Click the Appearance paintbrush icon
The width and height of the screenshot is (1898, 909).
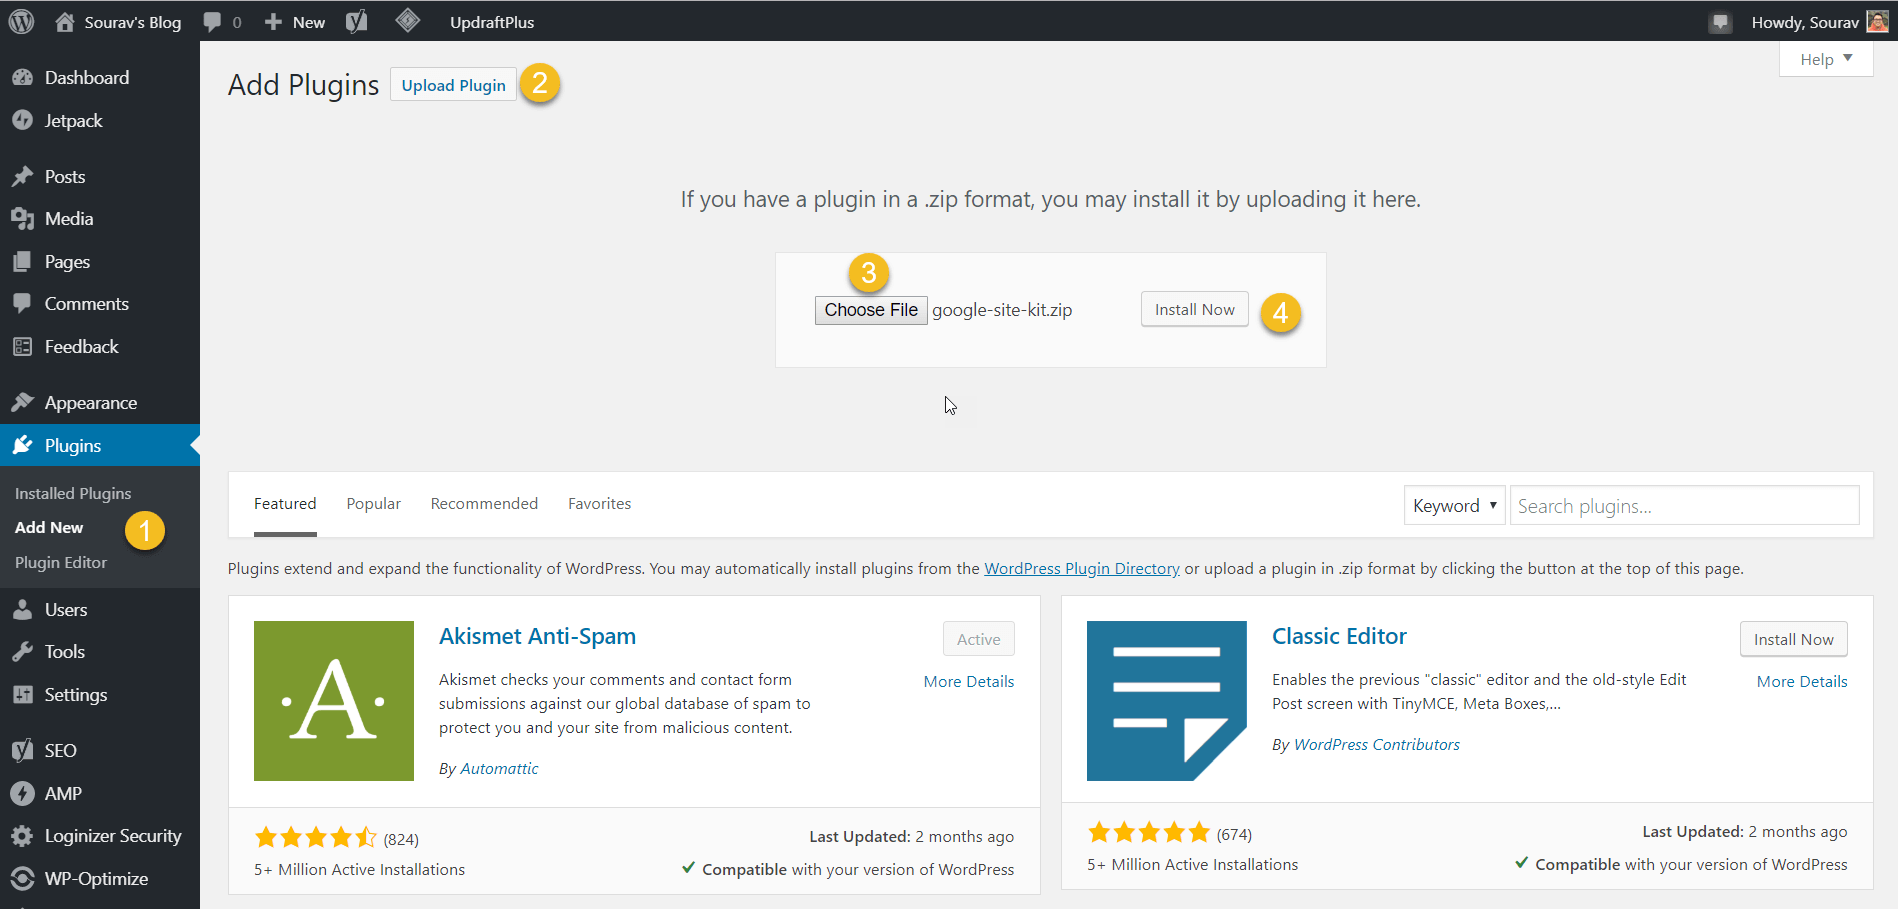[23, 403]
